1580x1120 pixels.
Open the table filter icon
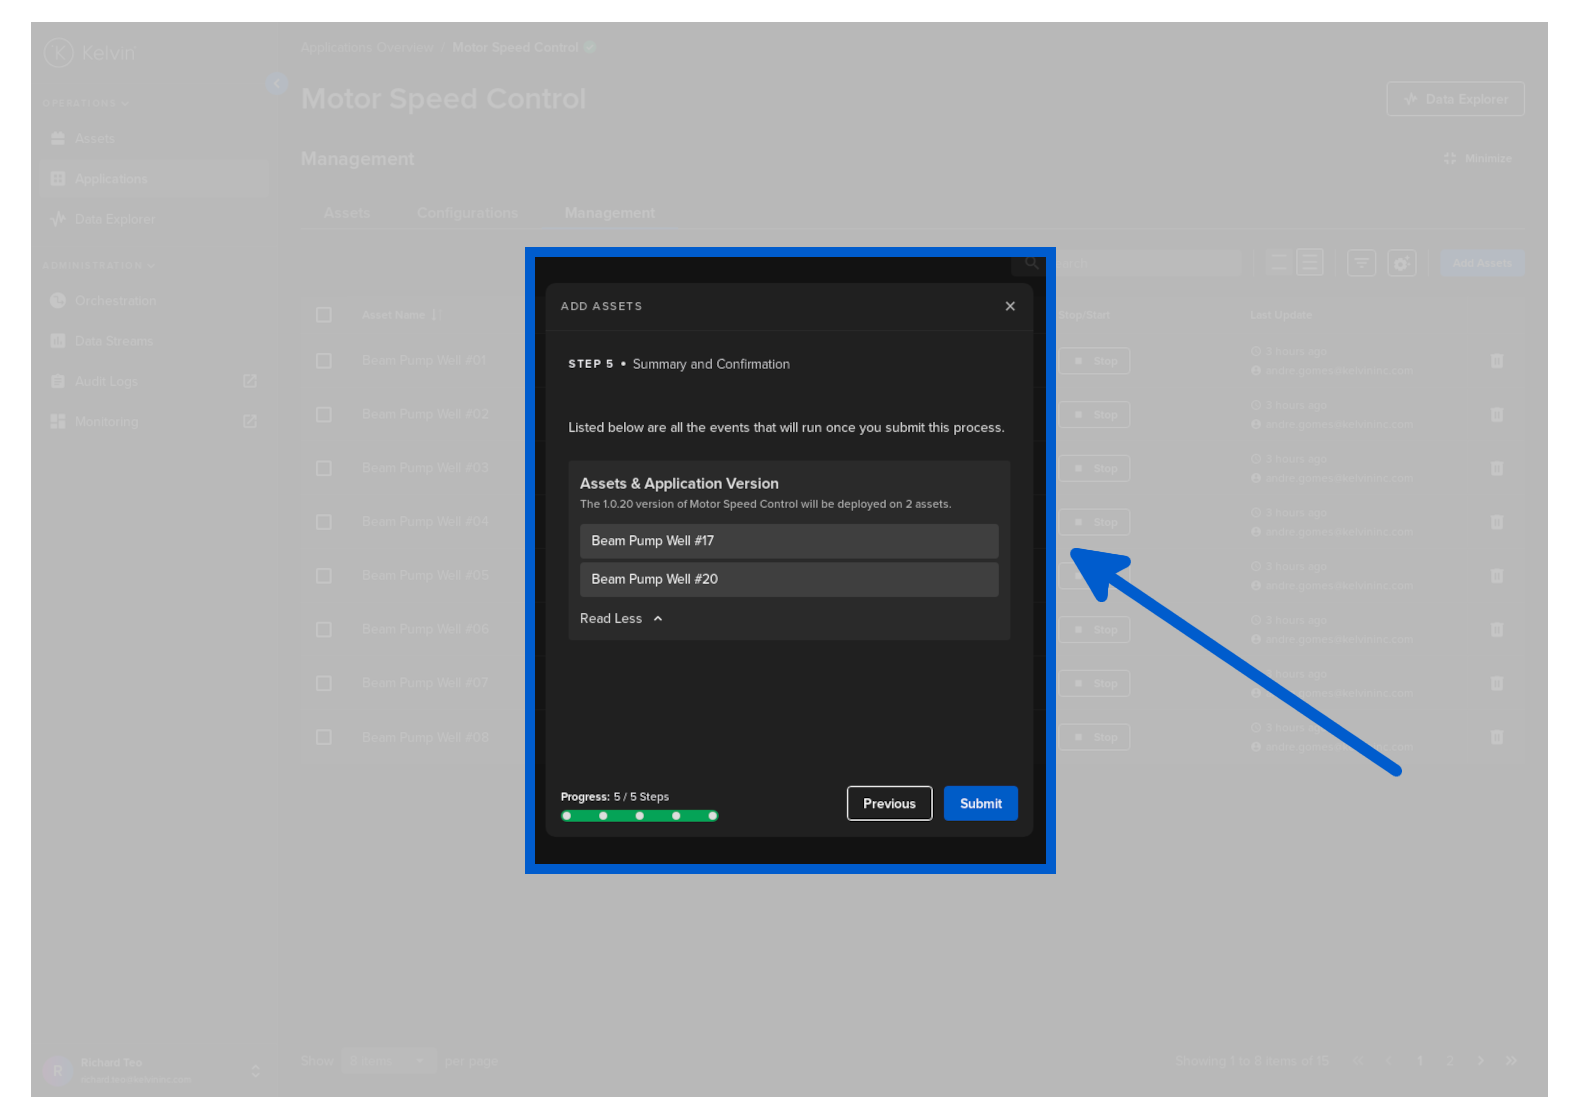(x=1361, y=263)
